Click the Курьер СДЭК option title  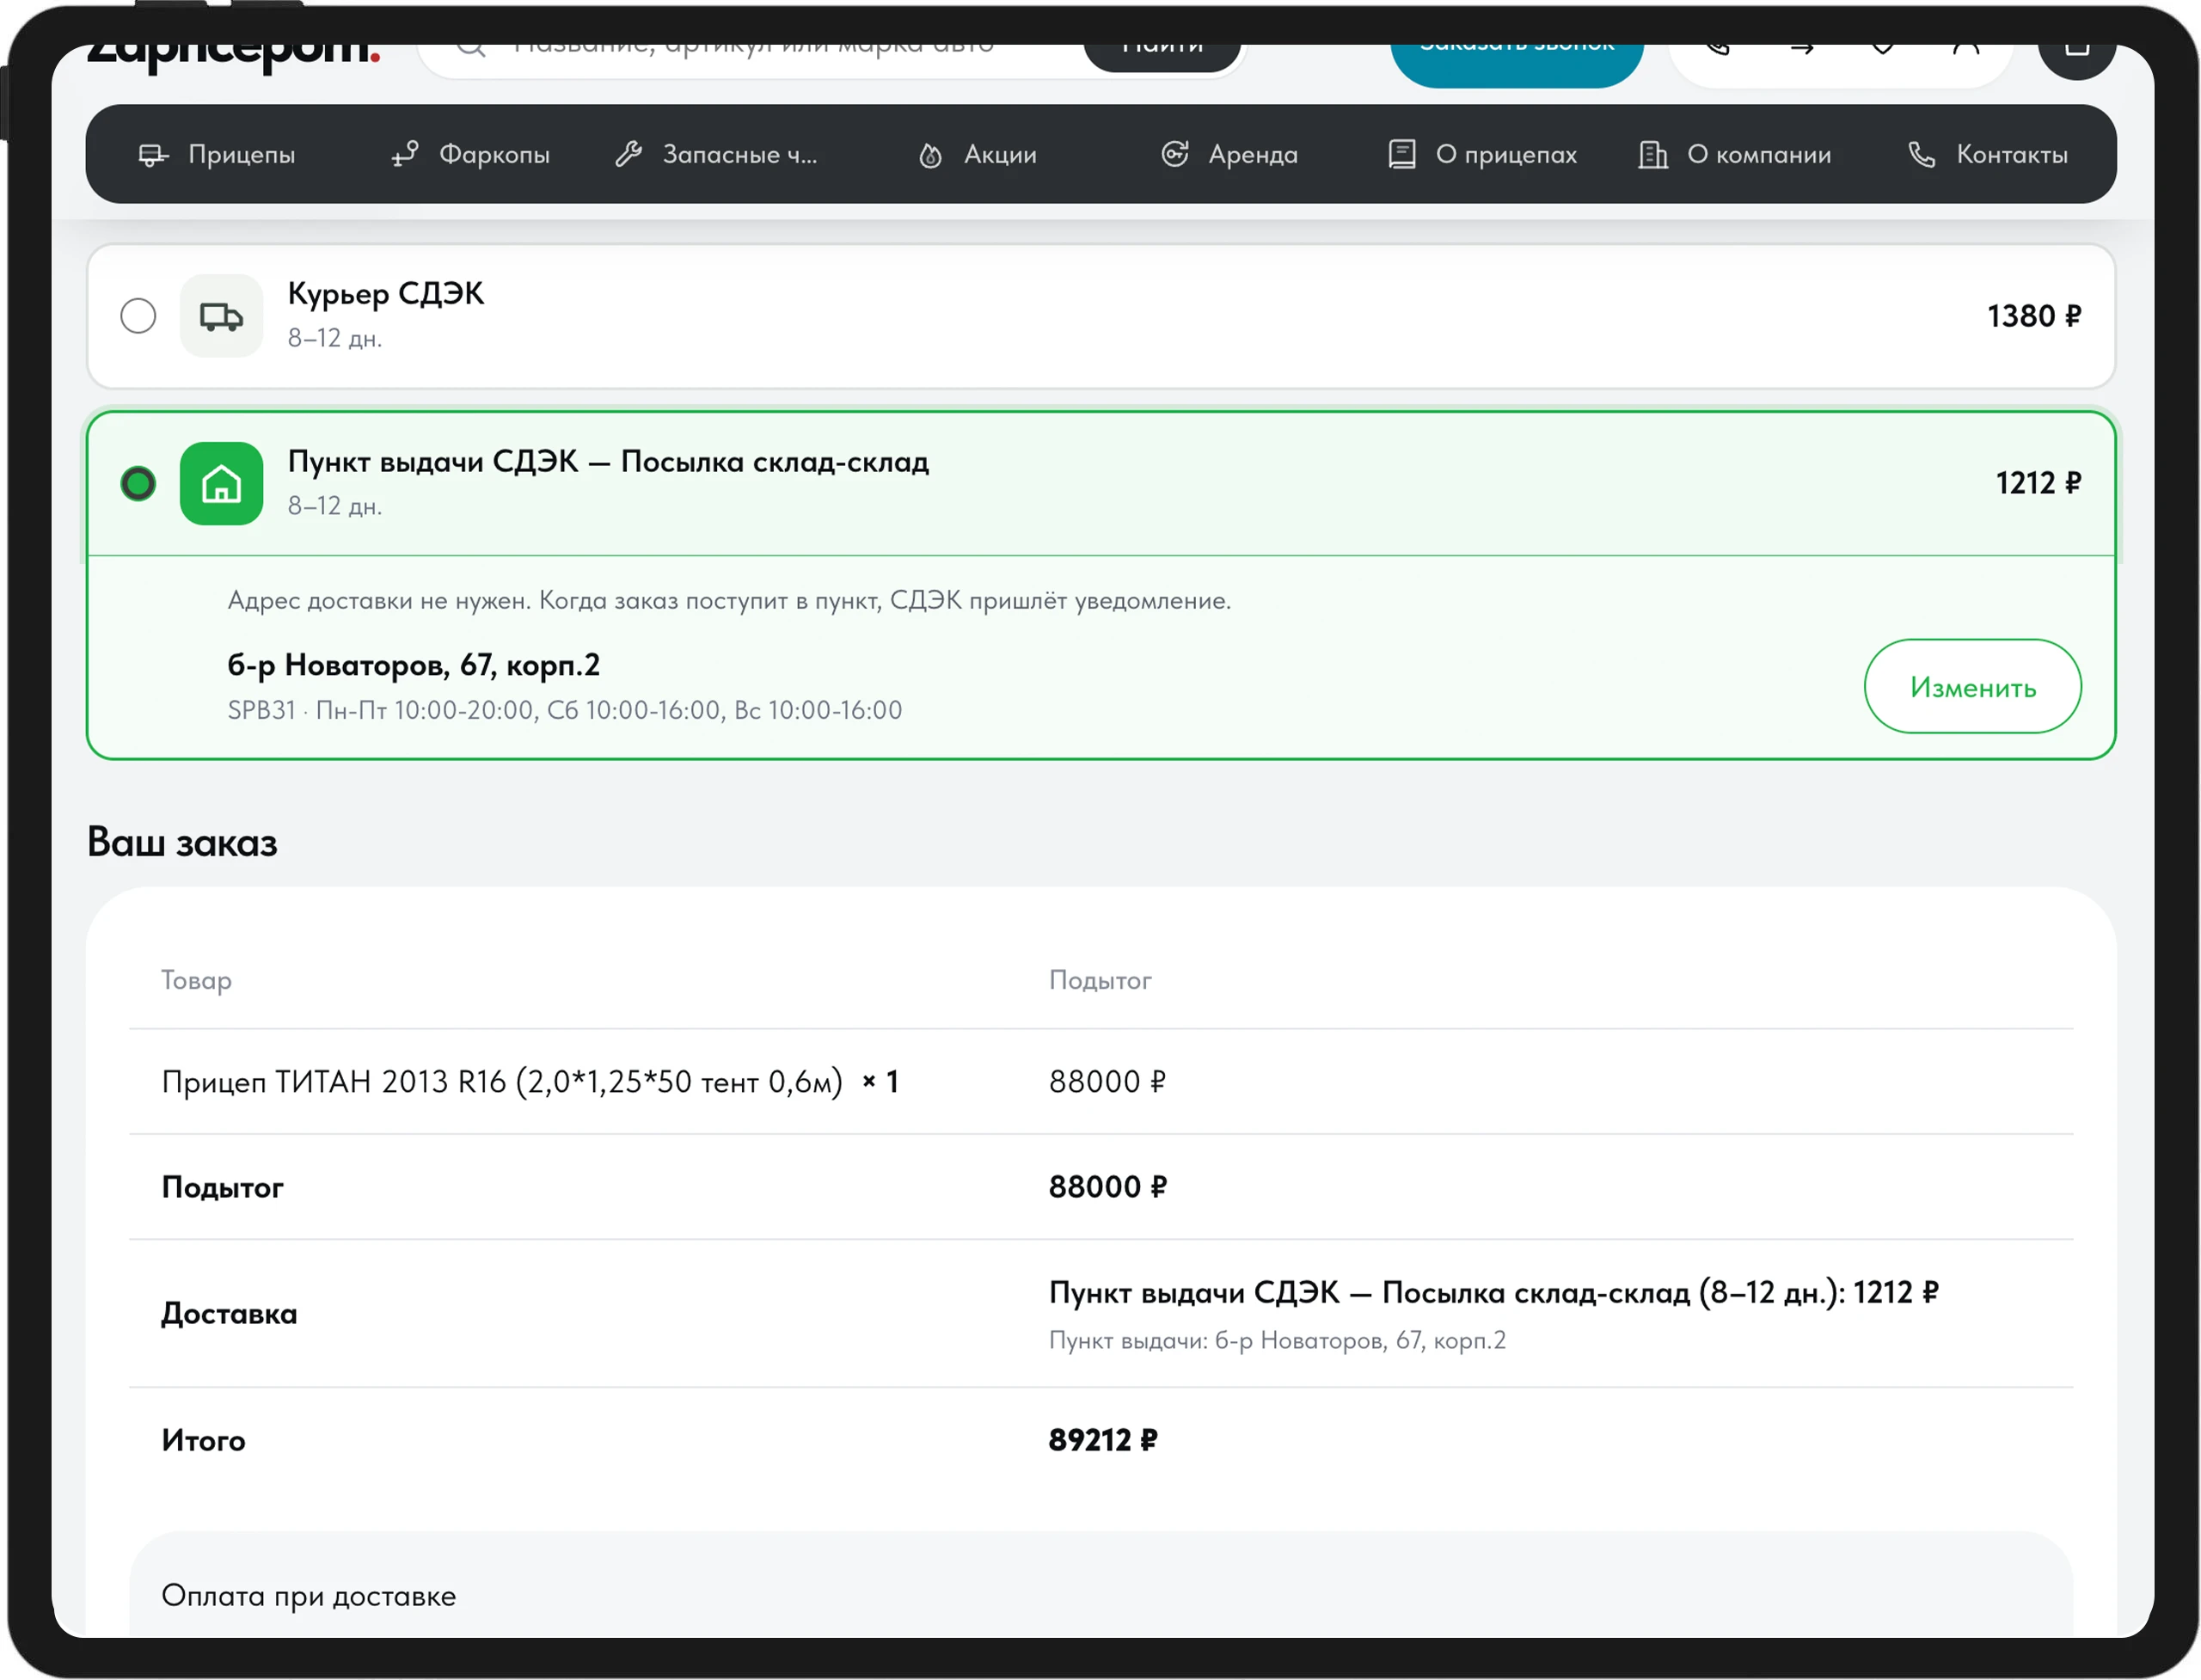pos(386,294)
